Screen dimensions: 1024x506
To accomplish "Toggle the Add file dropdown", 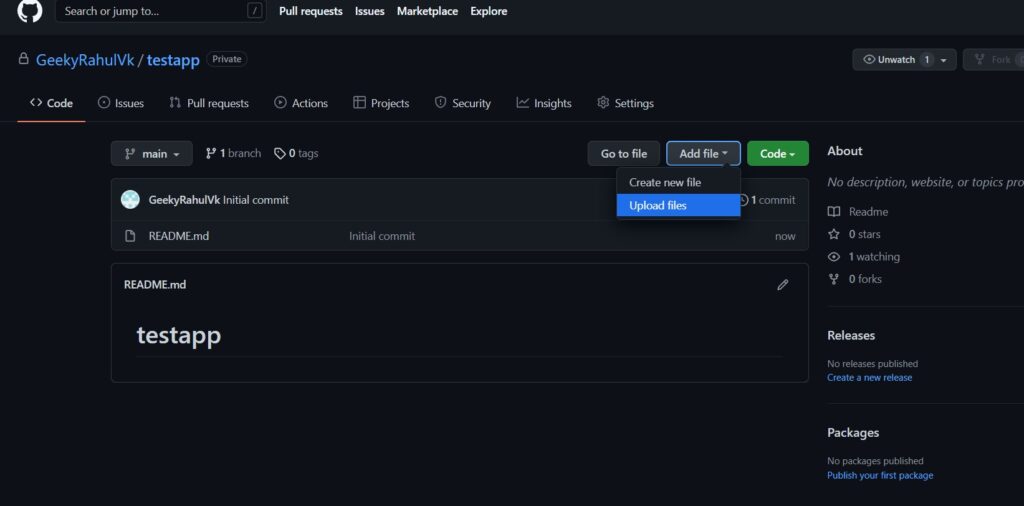I will pyautogui.click(x=703, y=153).
